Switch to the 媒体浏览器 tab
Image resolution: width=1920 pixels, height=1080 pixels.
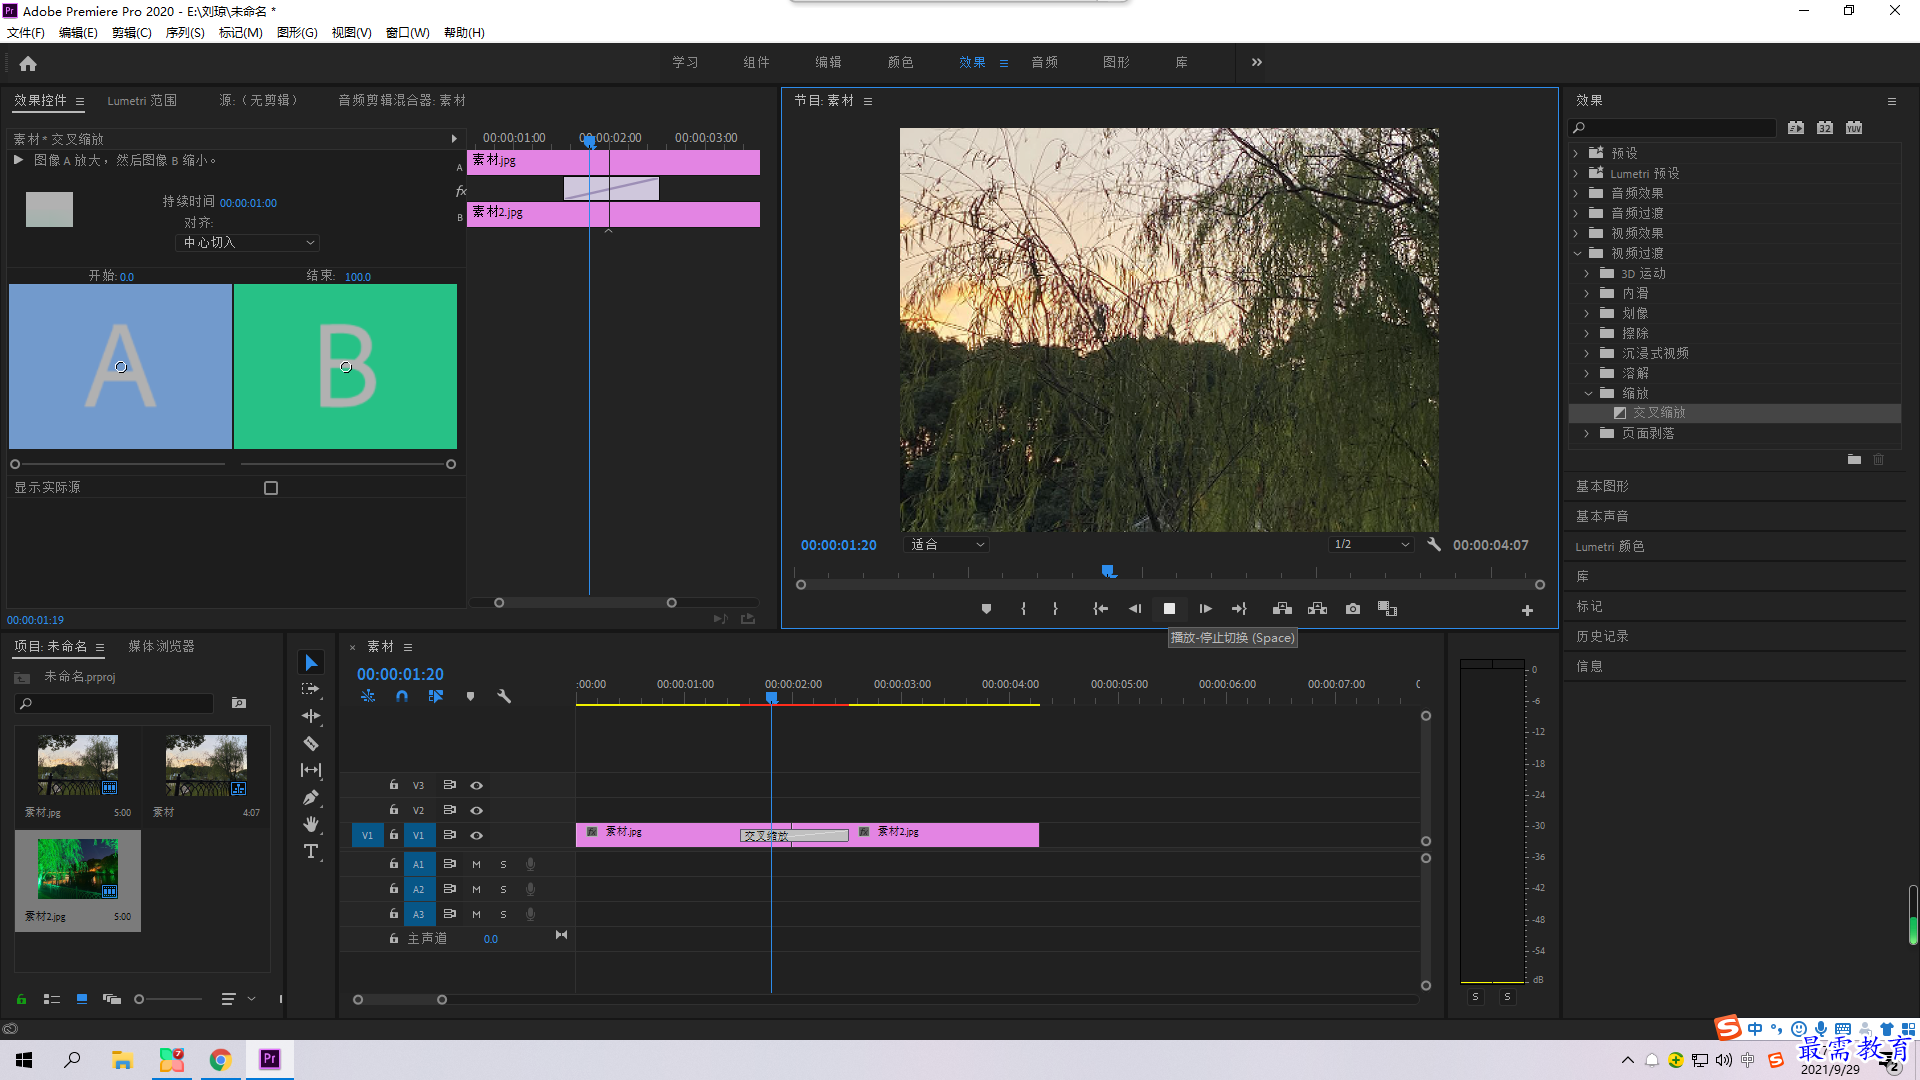pos(161,647)
